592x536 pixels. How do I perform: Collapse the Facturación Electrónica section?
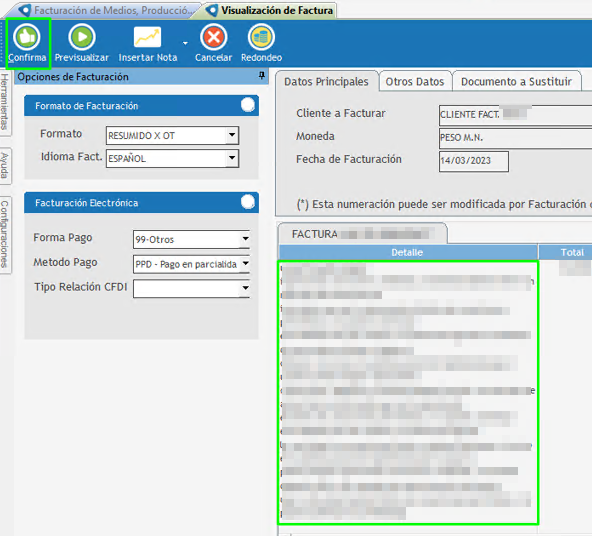(248, 202)
